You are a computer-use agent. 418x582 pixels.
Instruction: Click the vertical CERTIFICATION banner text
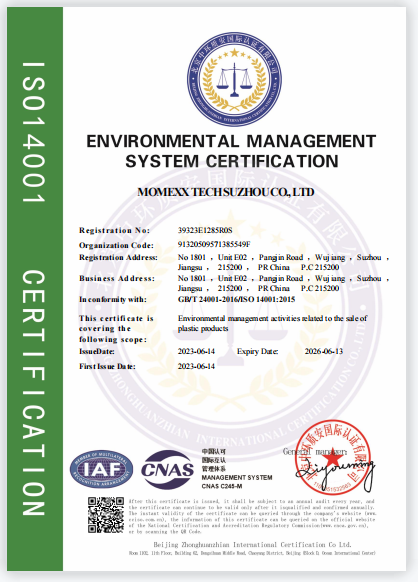click(34, 393)
